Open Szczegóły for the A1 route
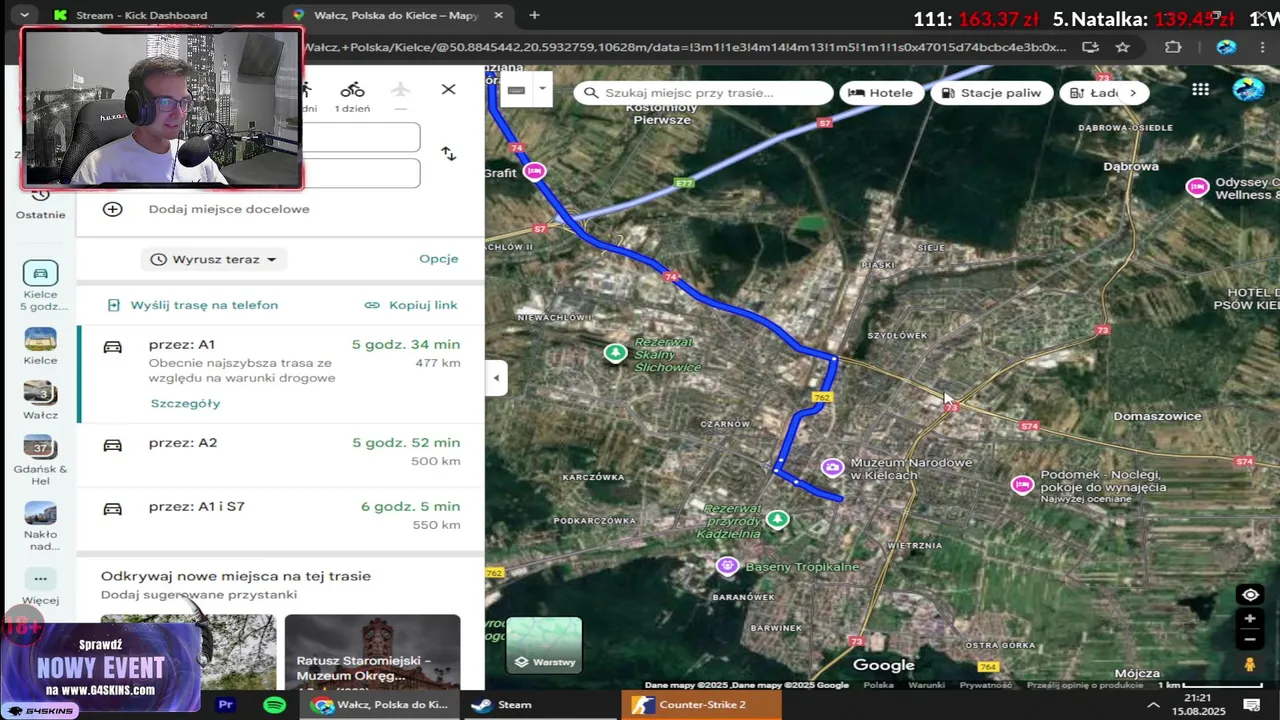Screen dimensions: 1280x720 [185, 403]
